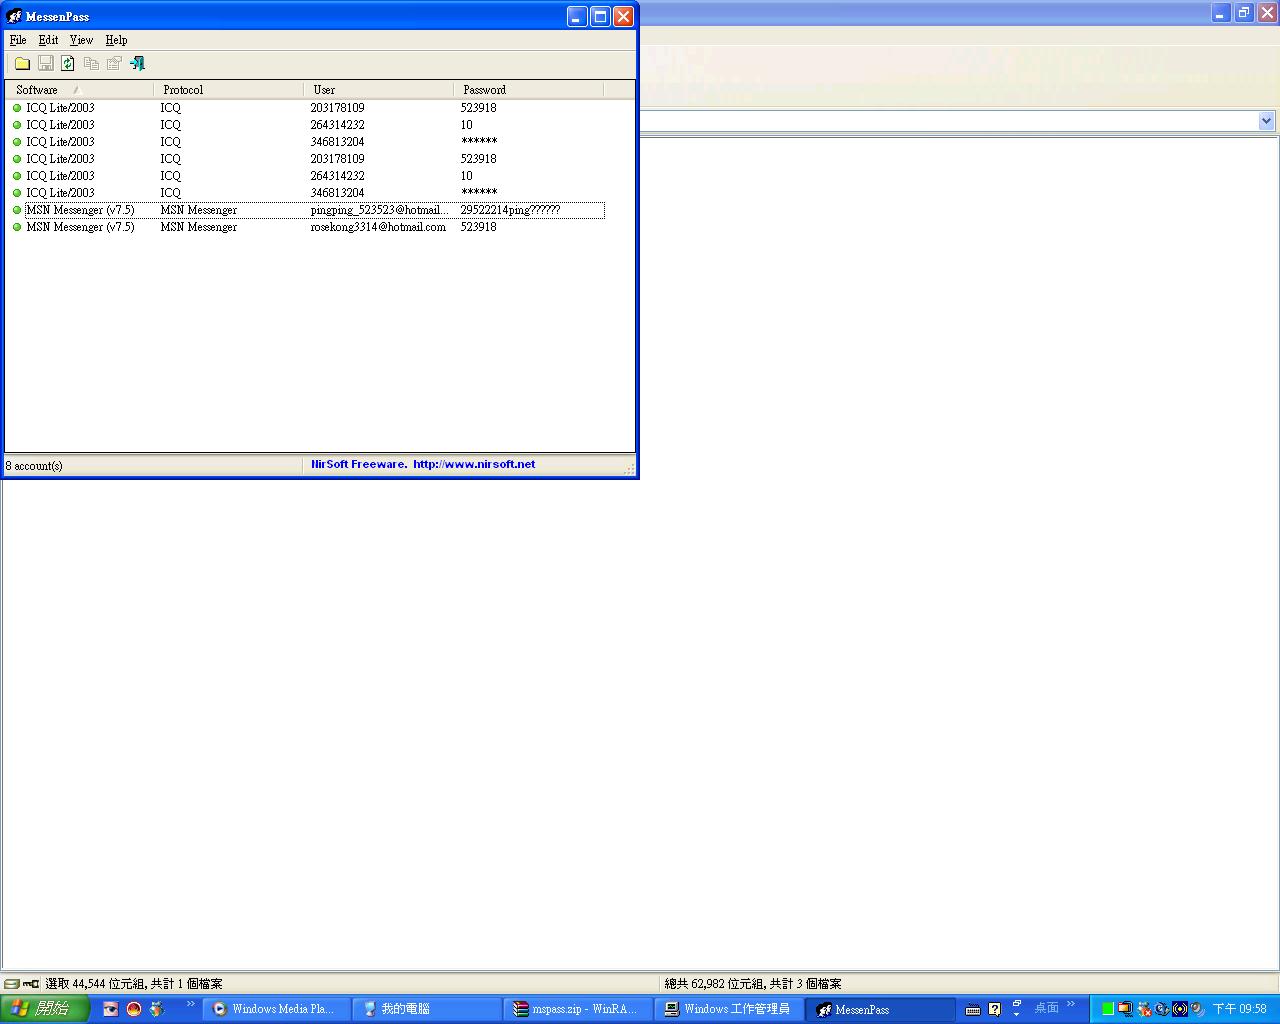Minimize the background window
This screenshot has width=1280, height=1024.
(x=1220, y=13)
